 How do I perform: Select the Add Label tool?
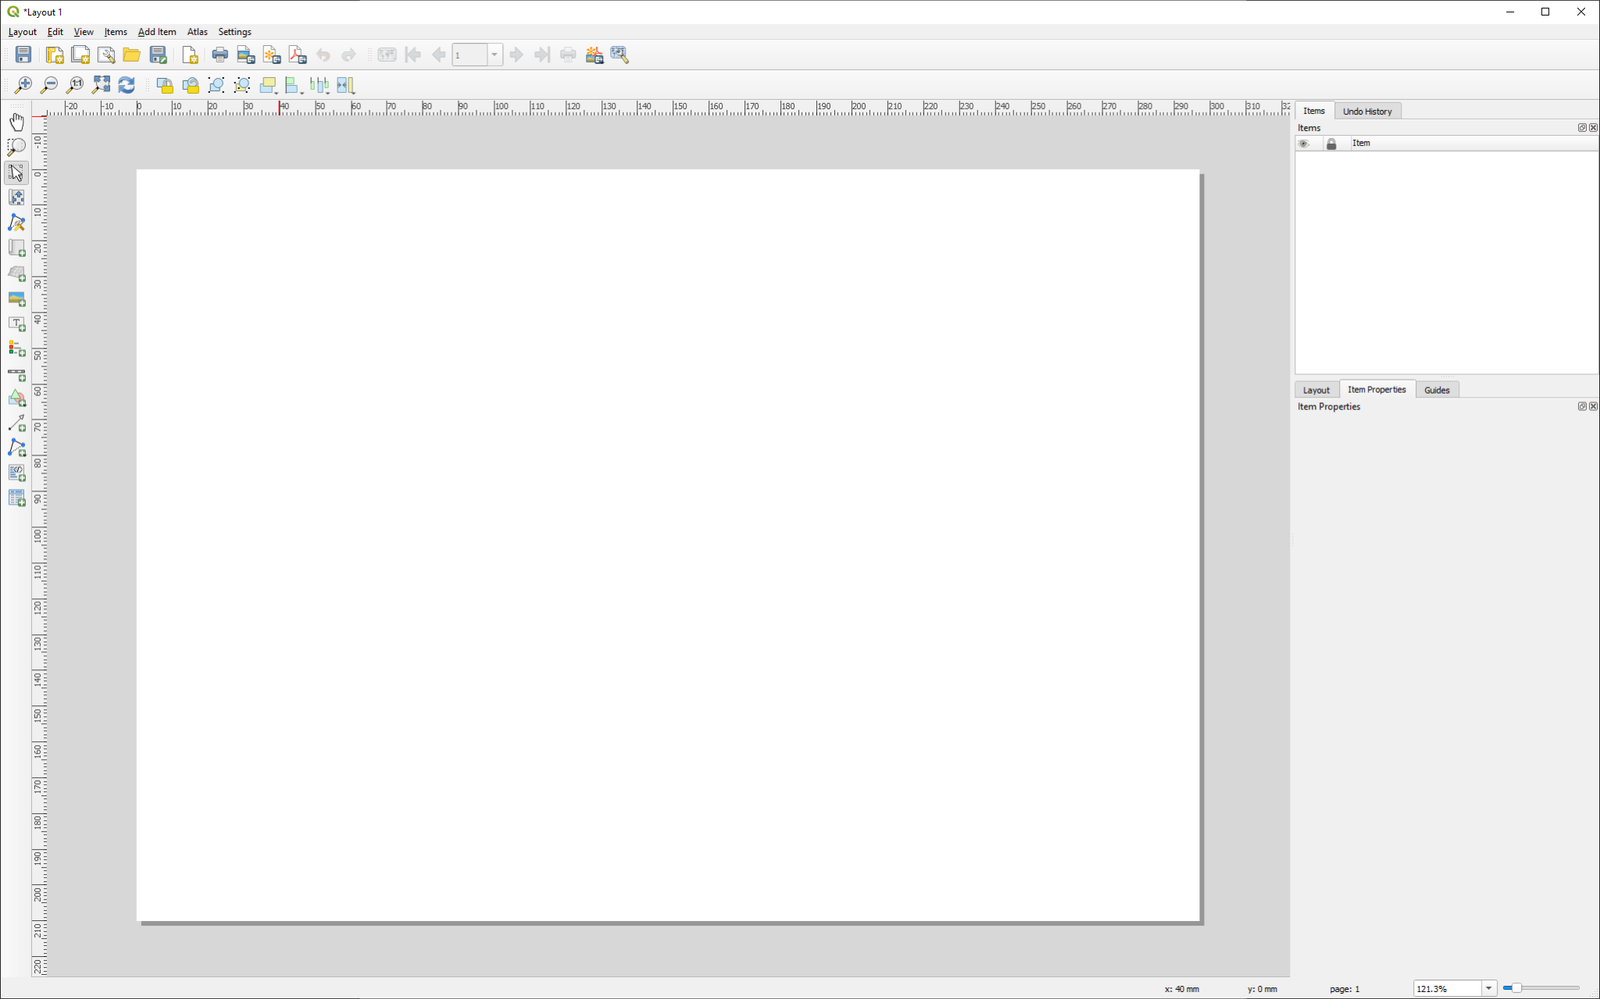[16, 324]
